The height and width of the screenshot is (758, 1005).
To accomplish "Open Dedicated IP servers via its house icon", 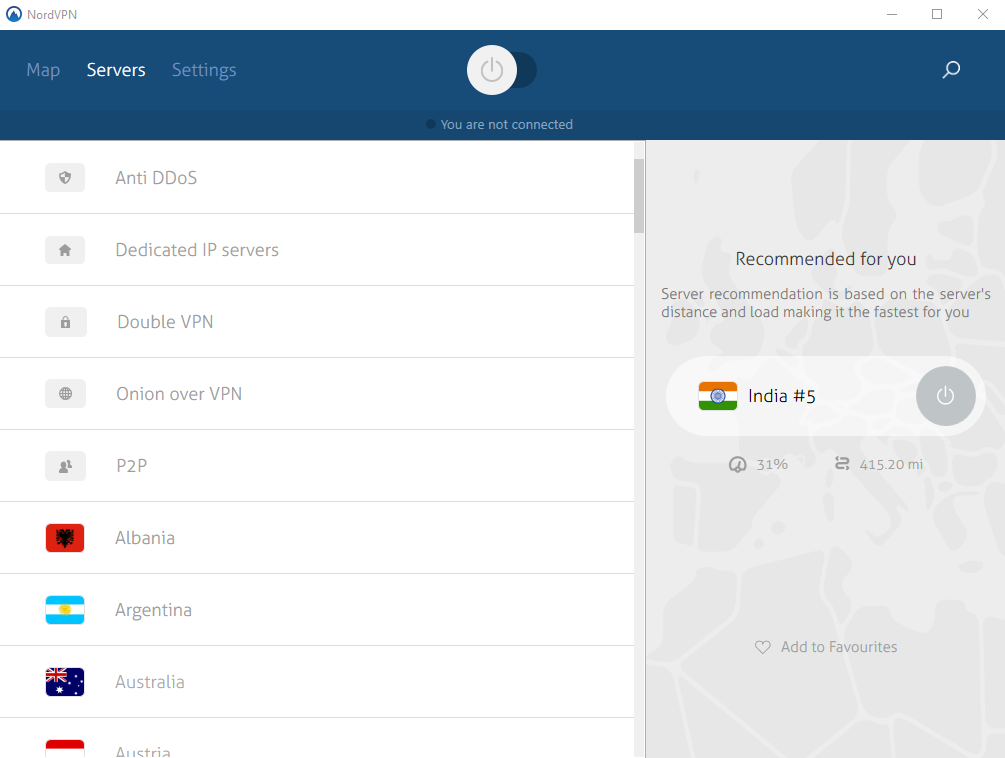I will click(x=65, y=249).
